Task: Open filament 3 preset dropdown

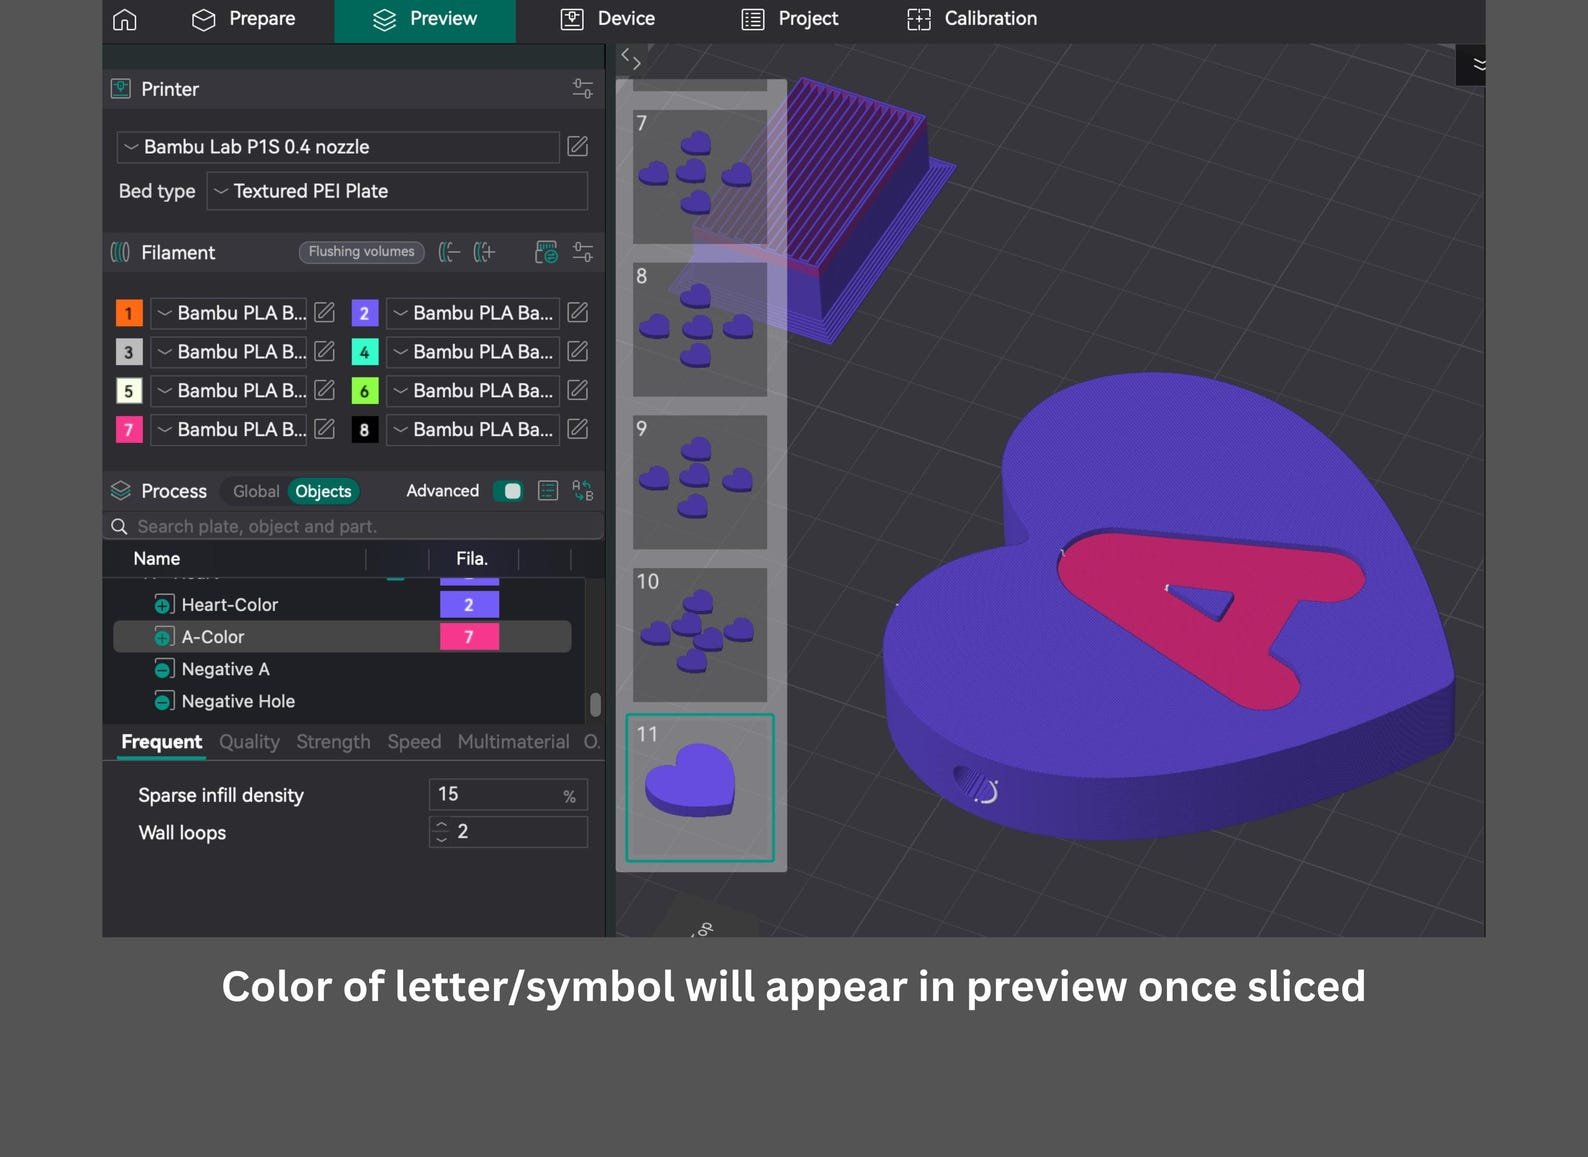Action: tap(230, 352)
